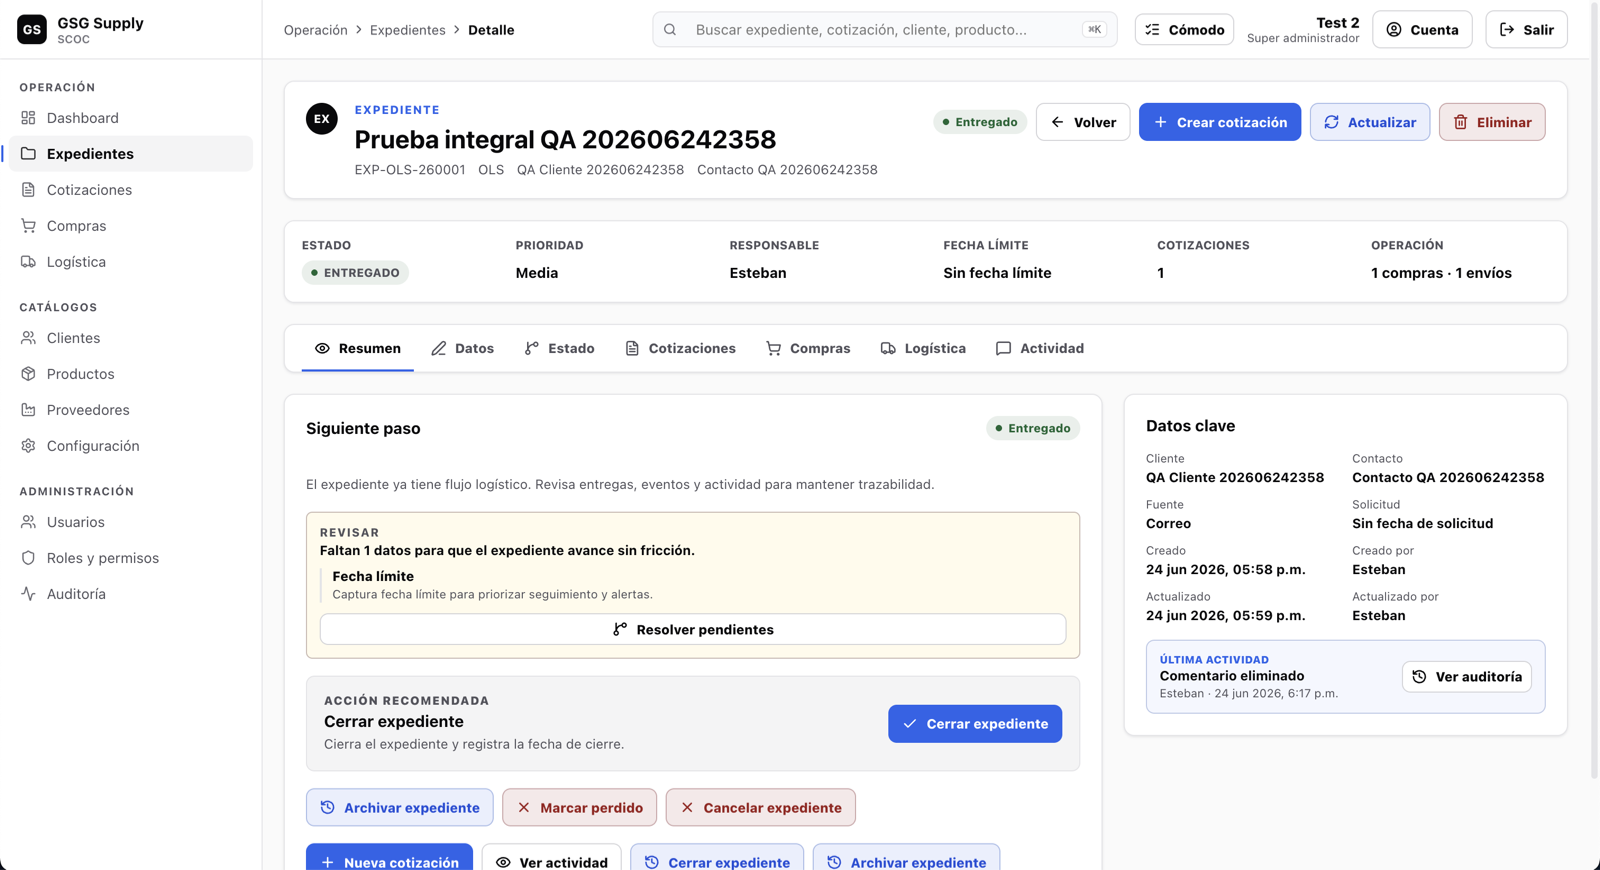The image size is (1600, 870).
Task: Open Ver auditoría
Action: [x=1466, y=677]
